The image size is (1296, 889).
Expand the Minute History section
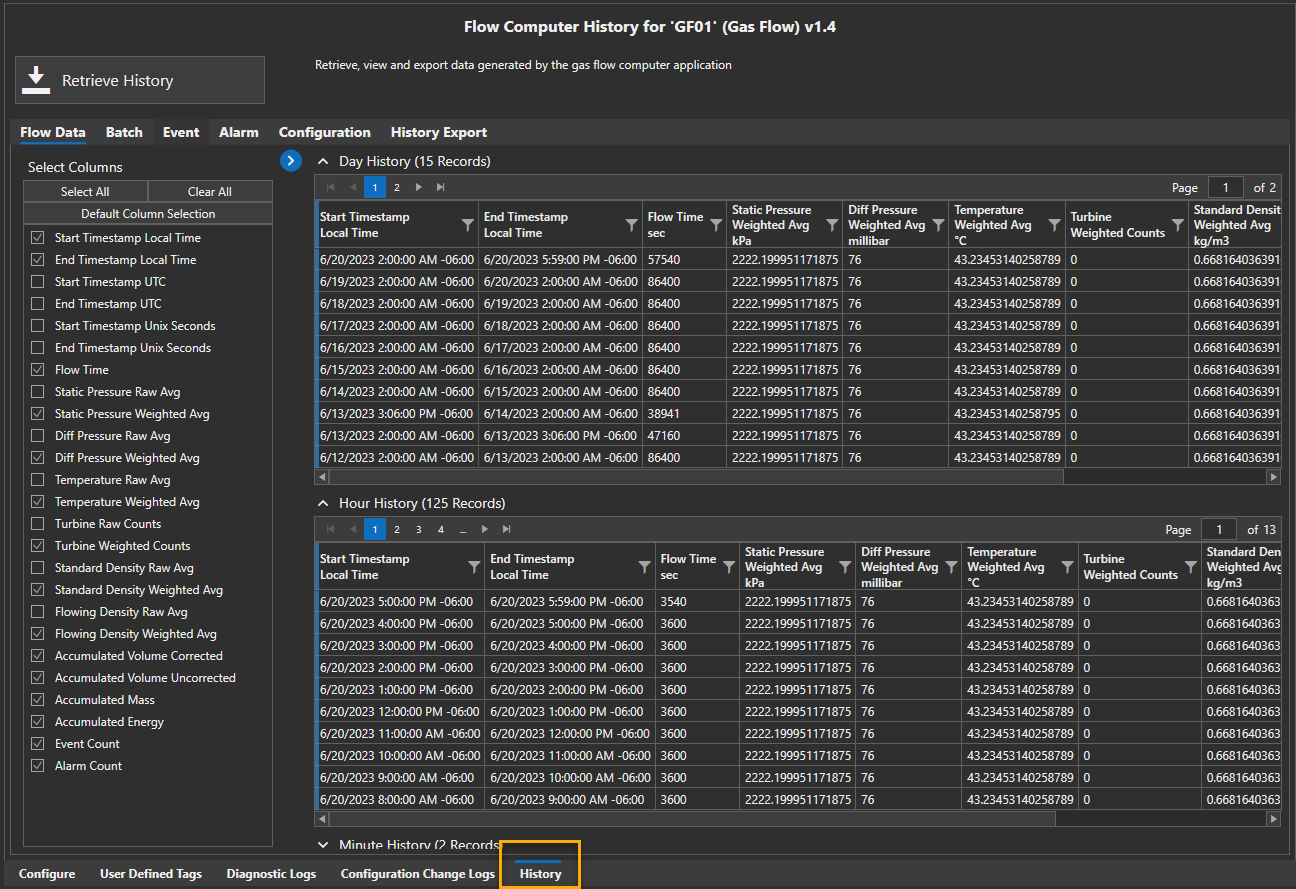(323, 845)
